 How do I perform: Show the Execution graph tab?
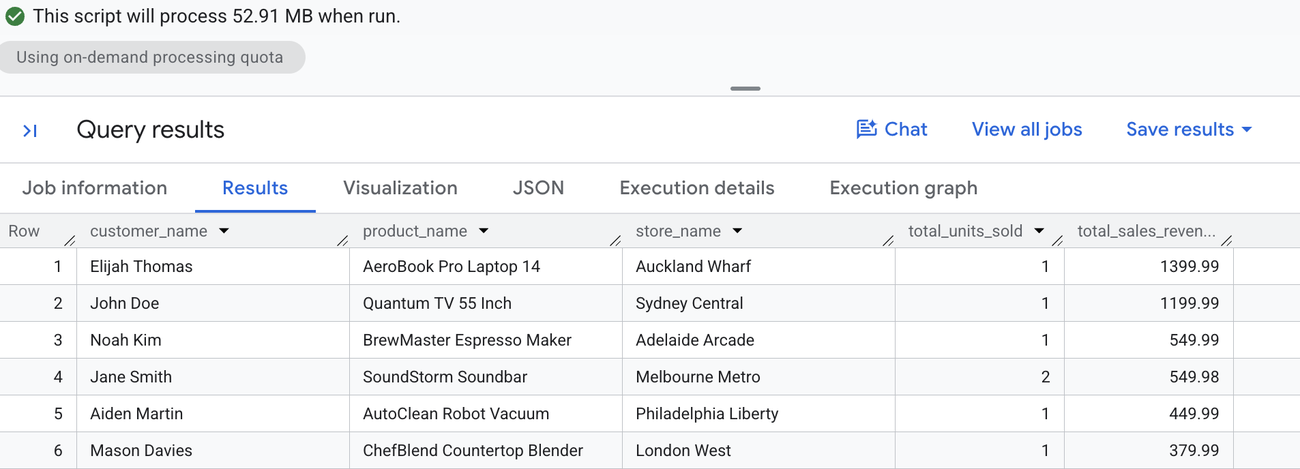tap(904, 188)
